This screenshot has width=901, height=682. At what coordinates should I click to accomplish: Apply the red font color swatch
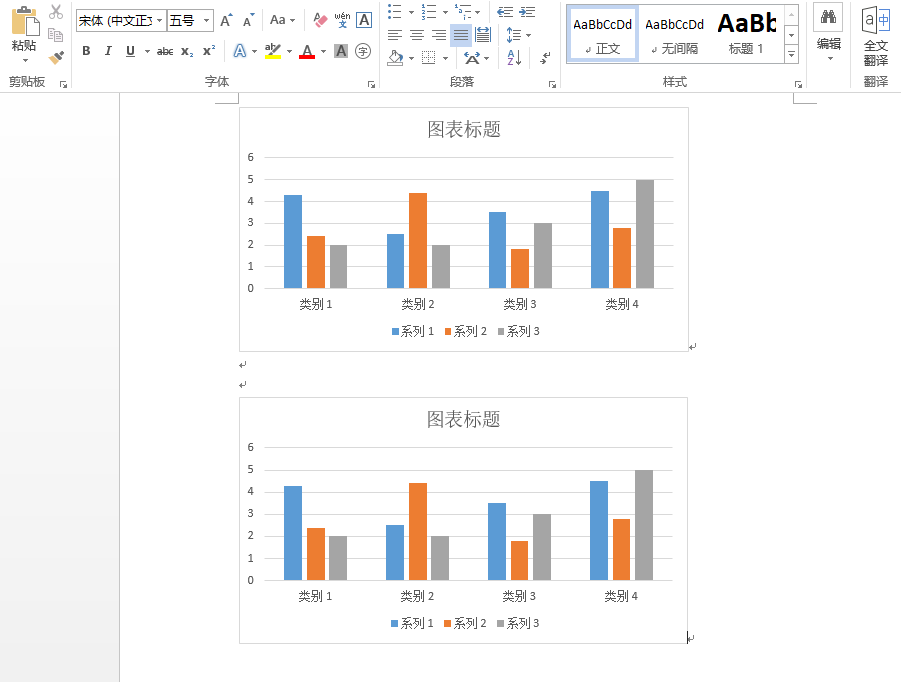coord(306,51)
